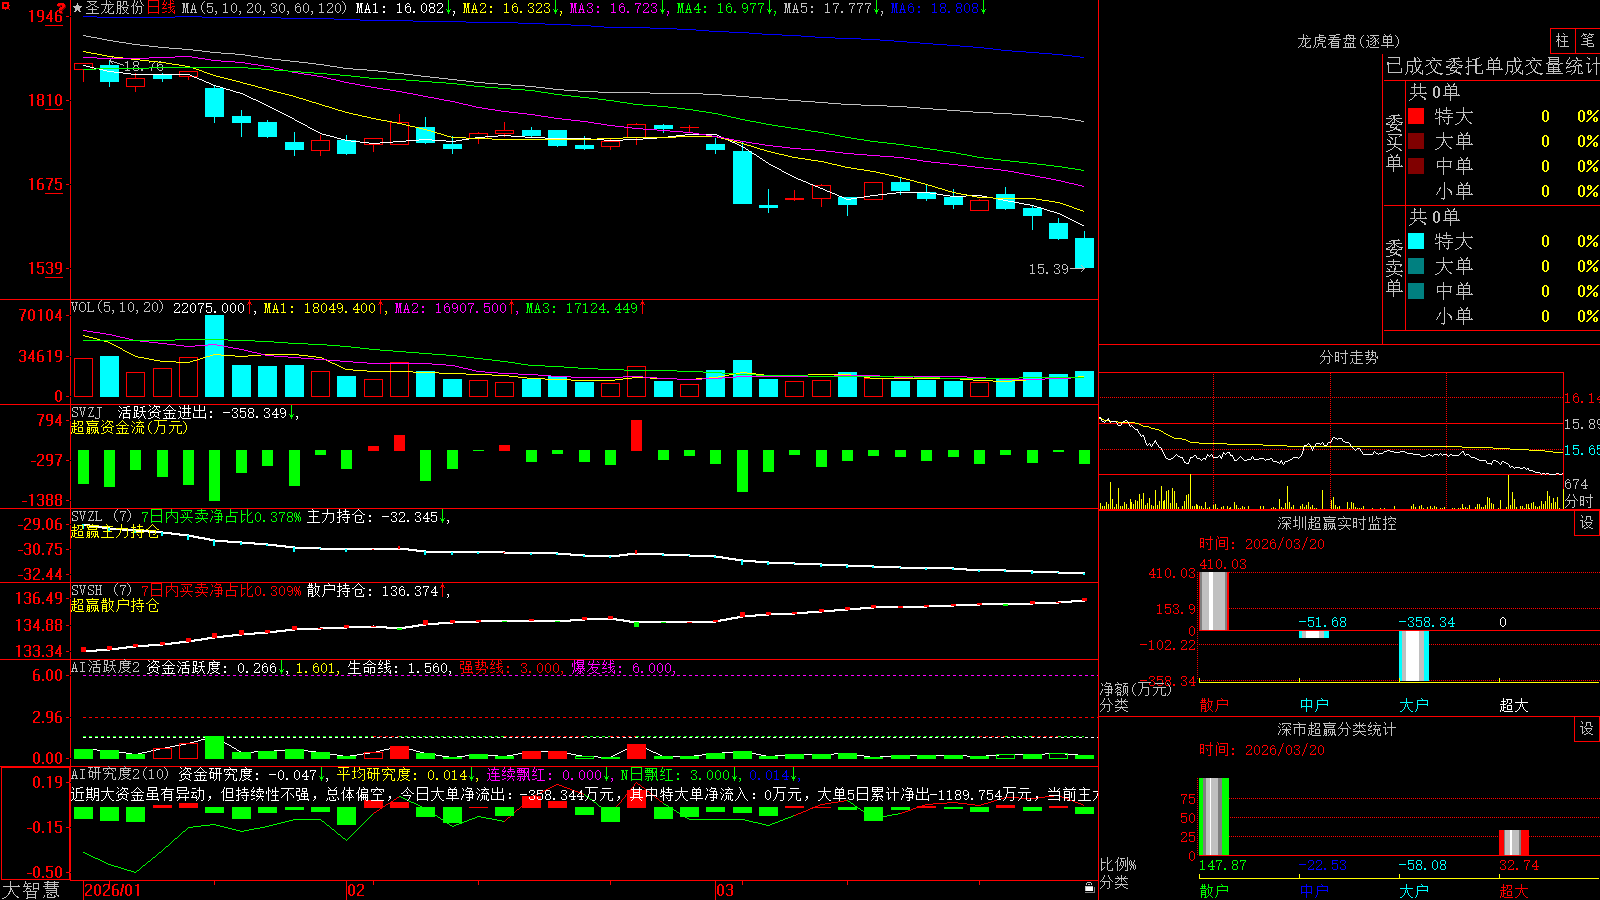Switch to 笔 tick display mode
1600x900 pixels.
1588,41
